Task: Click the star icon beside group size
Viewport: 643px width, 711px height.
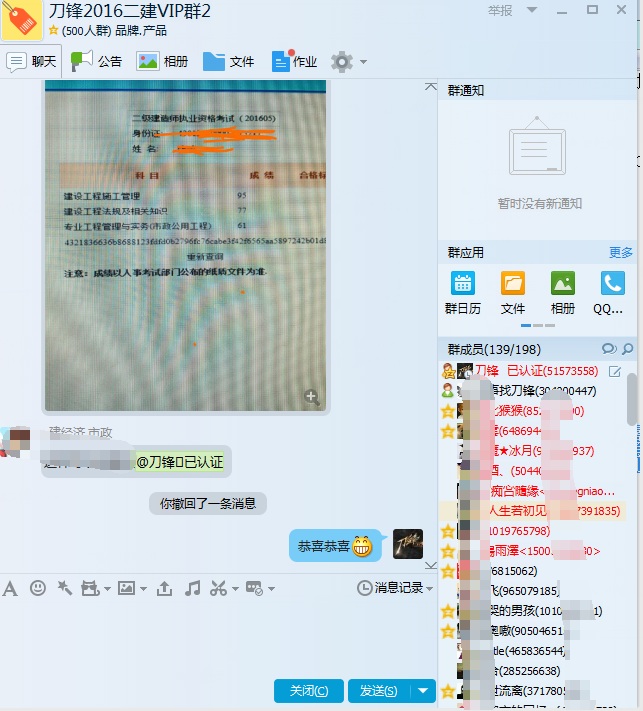Action: pos(54,30)
